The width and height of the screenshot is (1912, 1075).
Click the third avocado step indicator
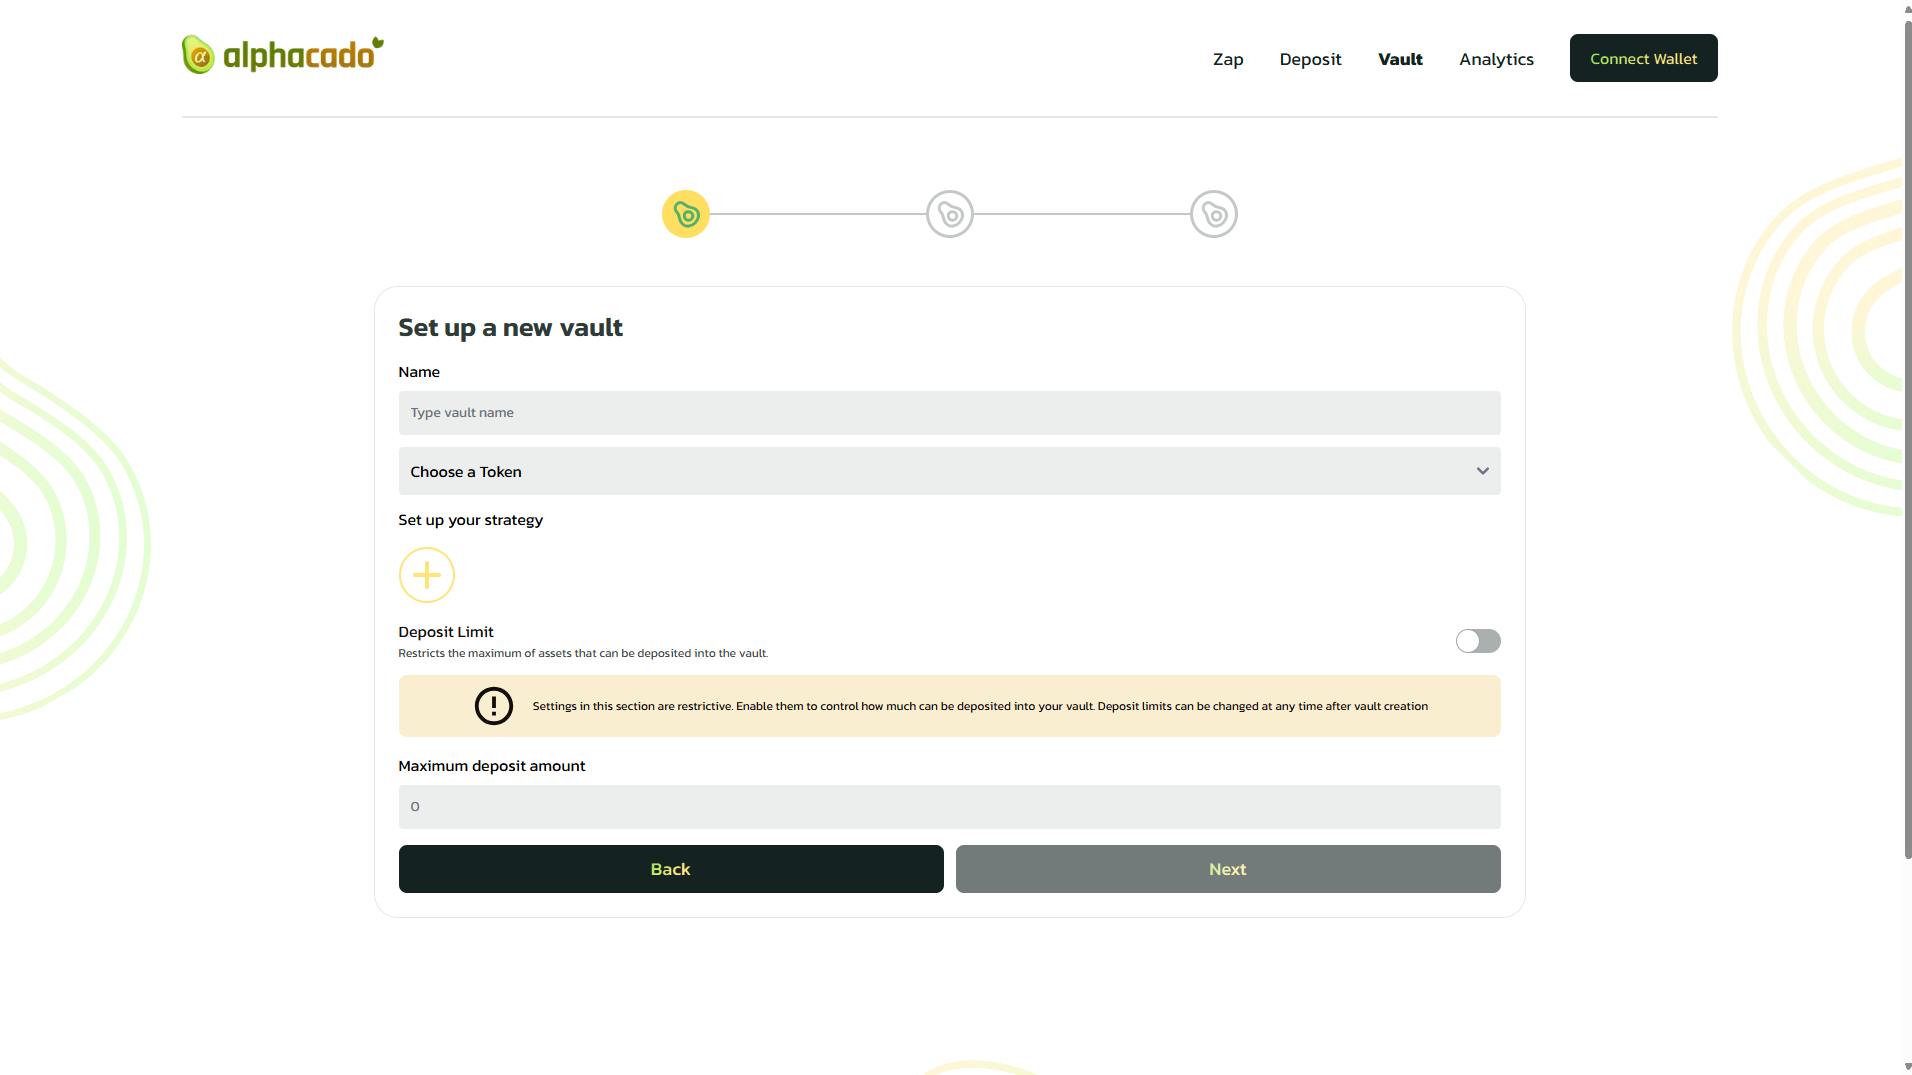pyautogui.click(x=1214, y=214)
